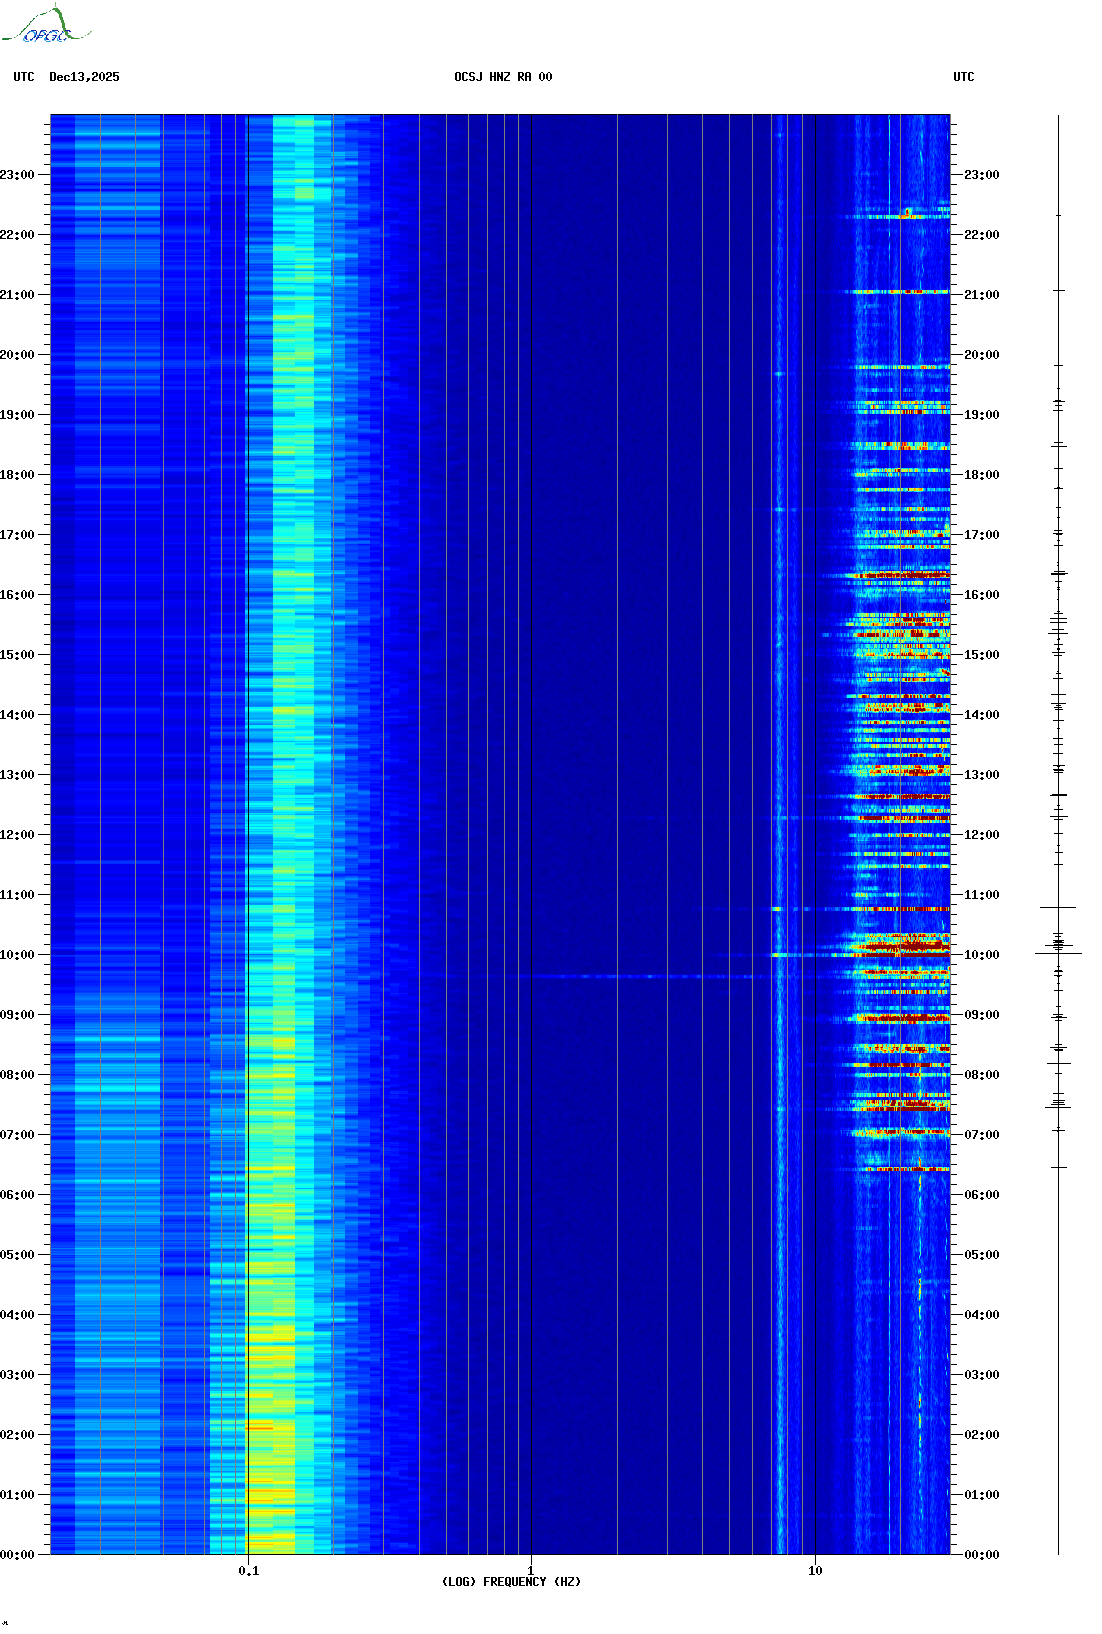This screenshot has height=1634, width=1102.
Task: Click the 1 Hz frequency tick label
Action: 530,1570
